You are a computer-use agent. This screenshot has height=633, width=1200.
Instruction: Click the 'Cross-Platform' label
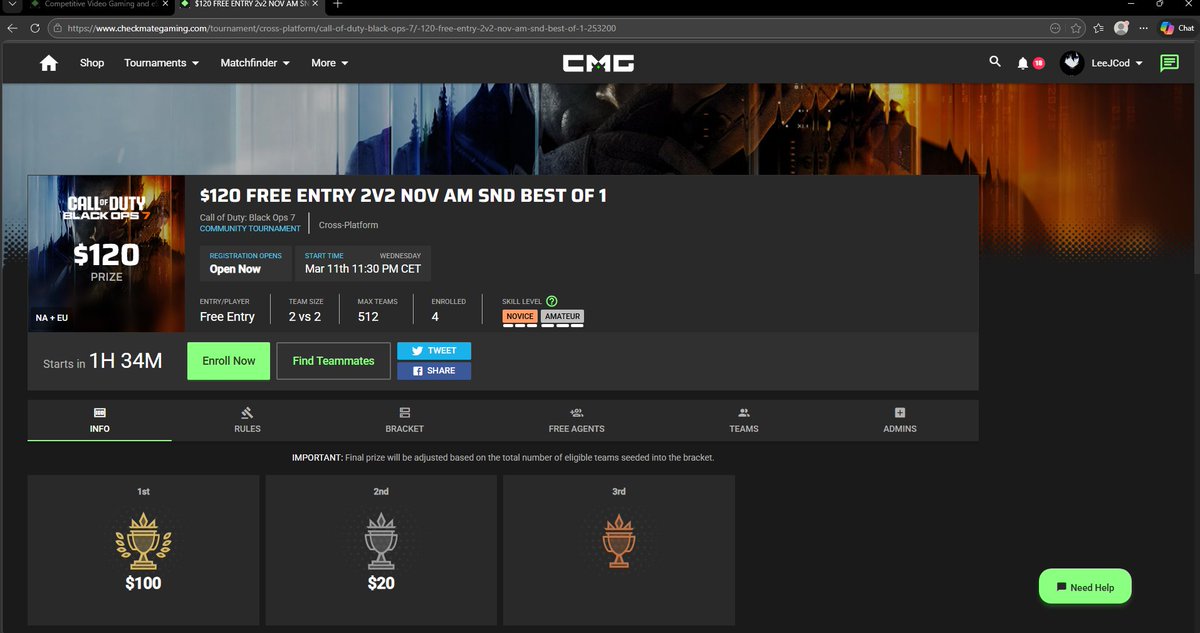click(x=348, y=225)
